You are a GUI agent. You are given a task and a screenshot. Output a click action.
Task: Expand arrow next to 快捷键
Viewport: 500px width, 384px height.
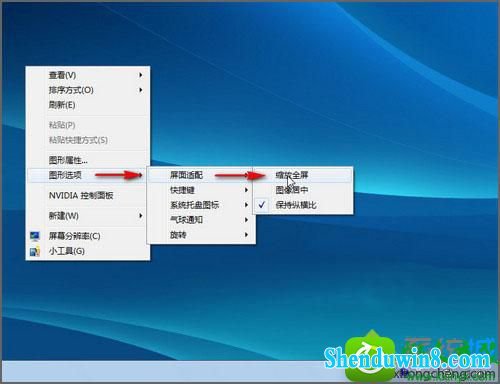coord(246,190)
